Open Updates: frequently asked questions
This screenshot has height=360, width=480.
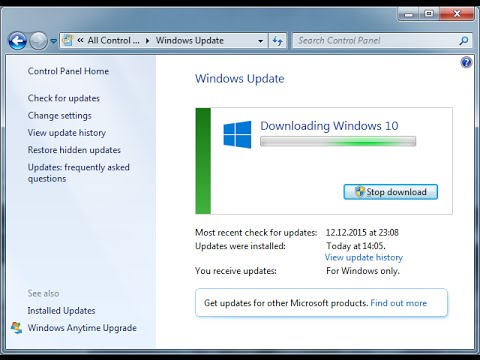(x=79, y=173)
